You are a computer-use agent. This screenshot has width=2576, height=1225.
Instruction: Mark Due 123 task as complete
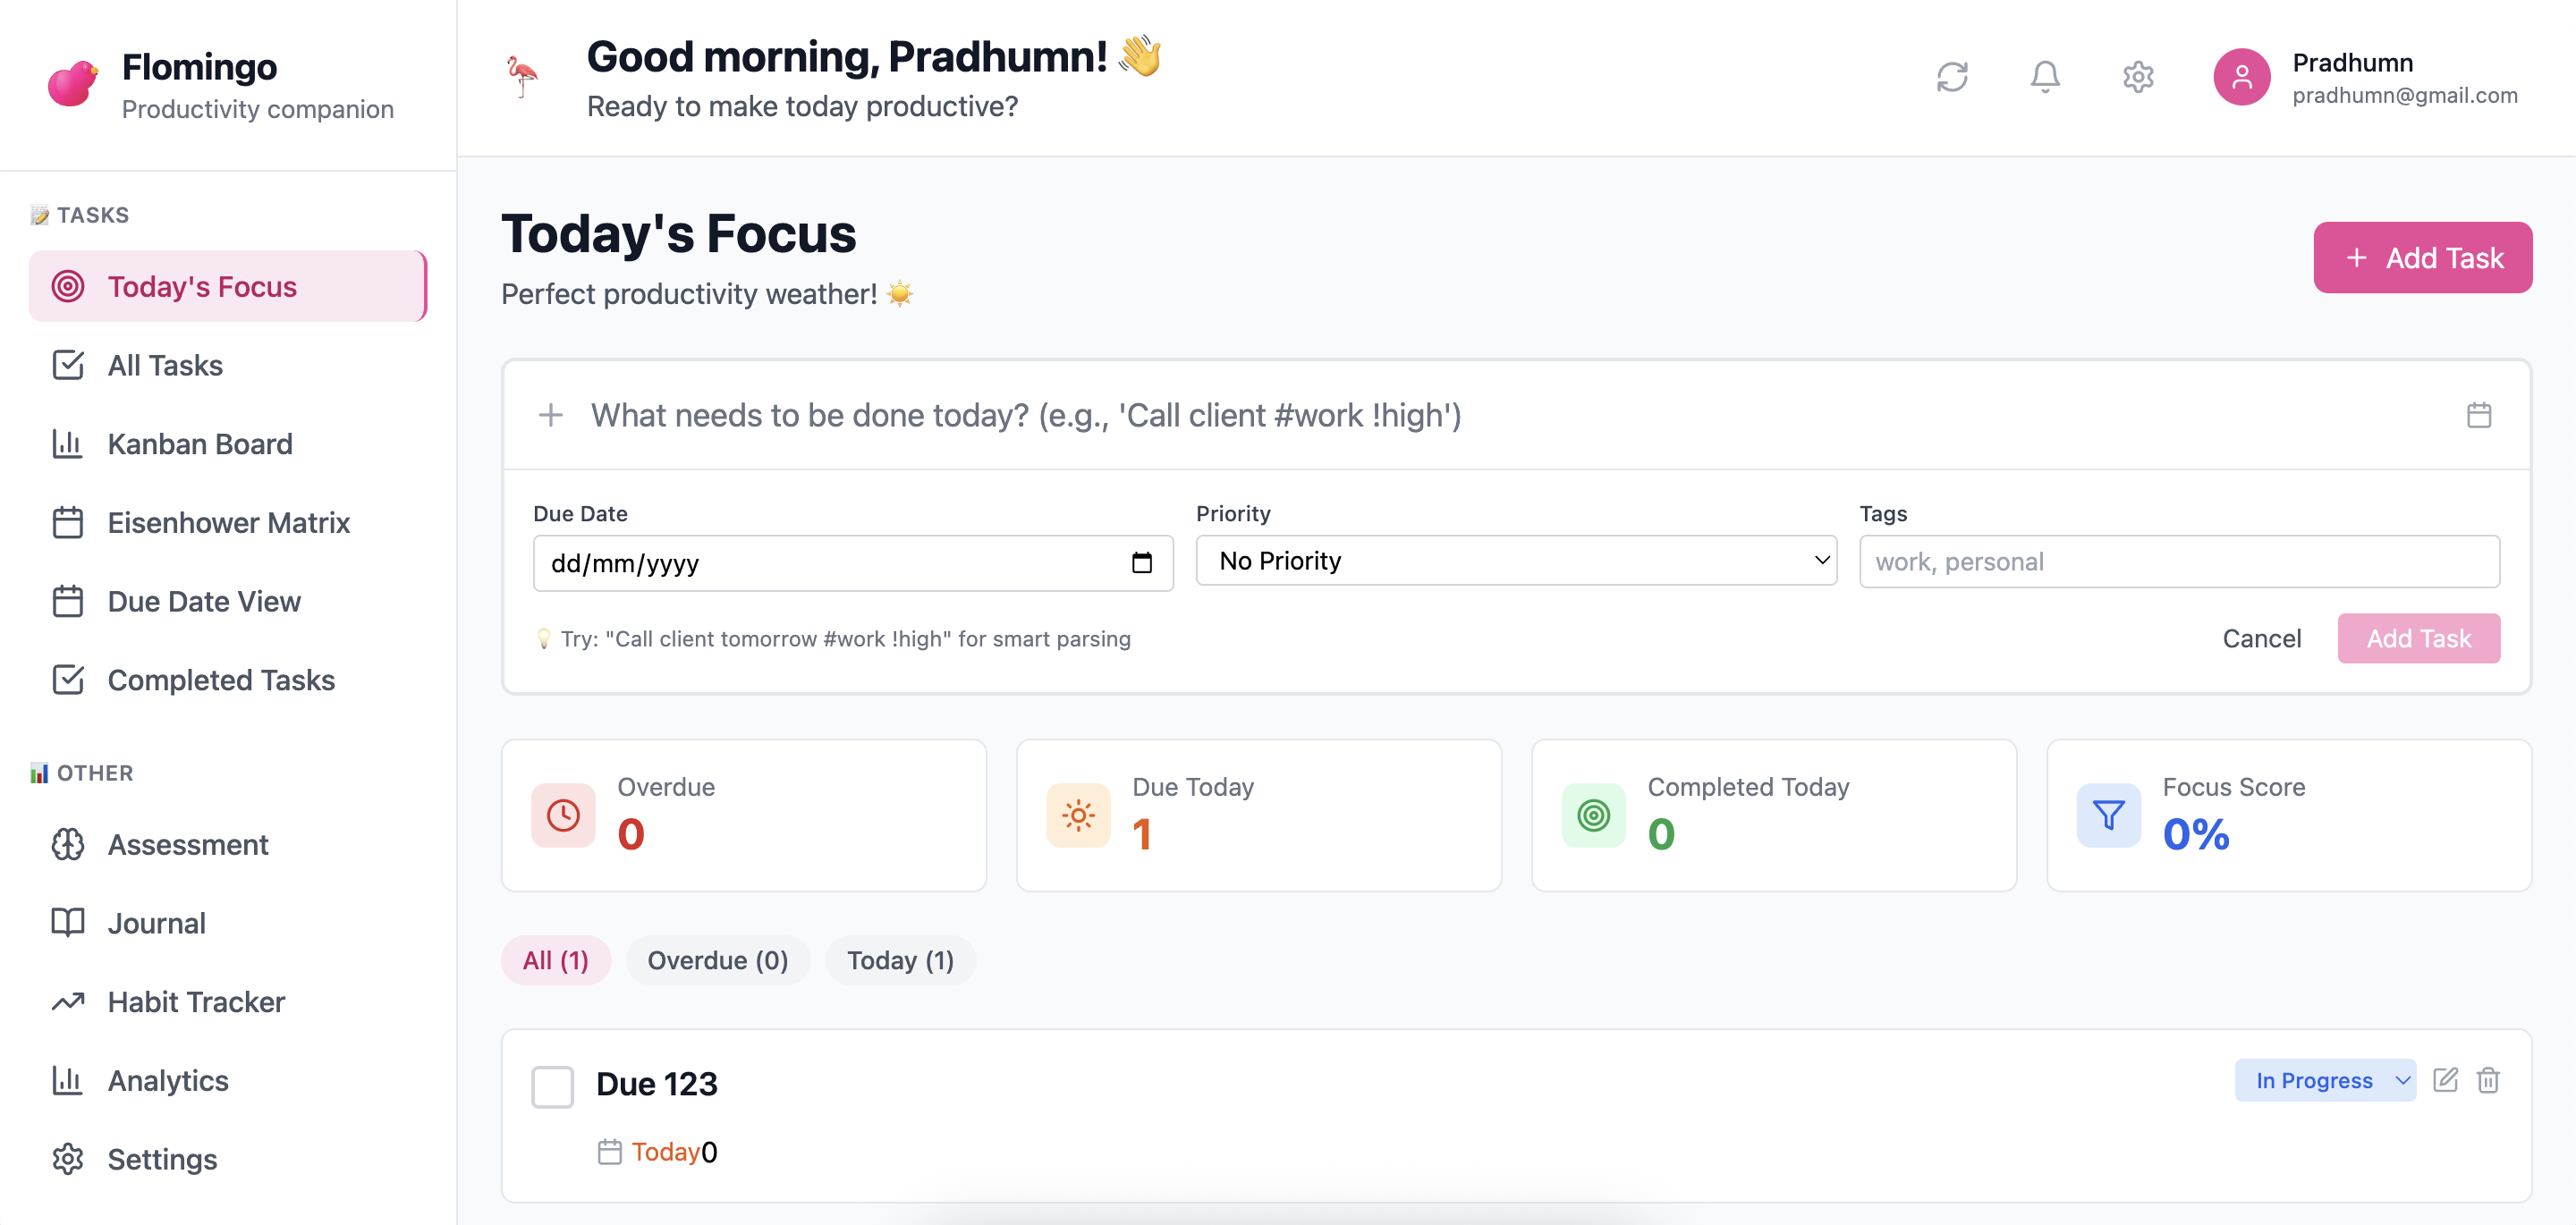click(552, 1086)
